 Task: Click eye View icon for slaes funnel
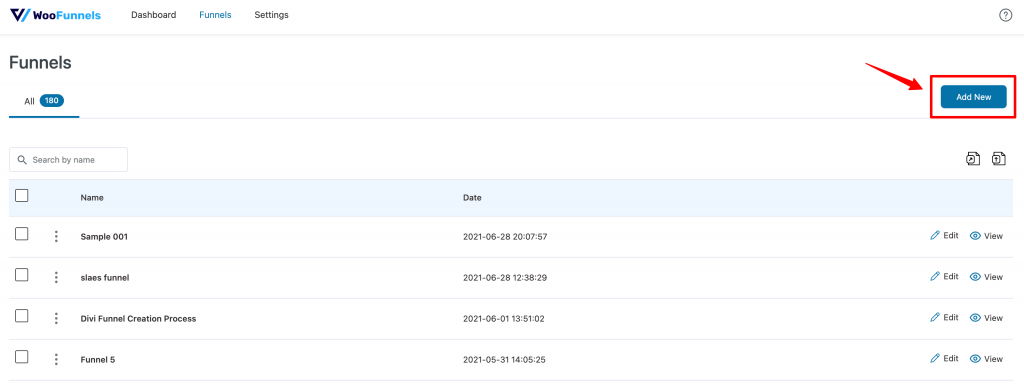(x=976, y=277)
